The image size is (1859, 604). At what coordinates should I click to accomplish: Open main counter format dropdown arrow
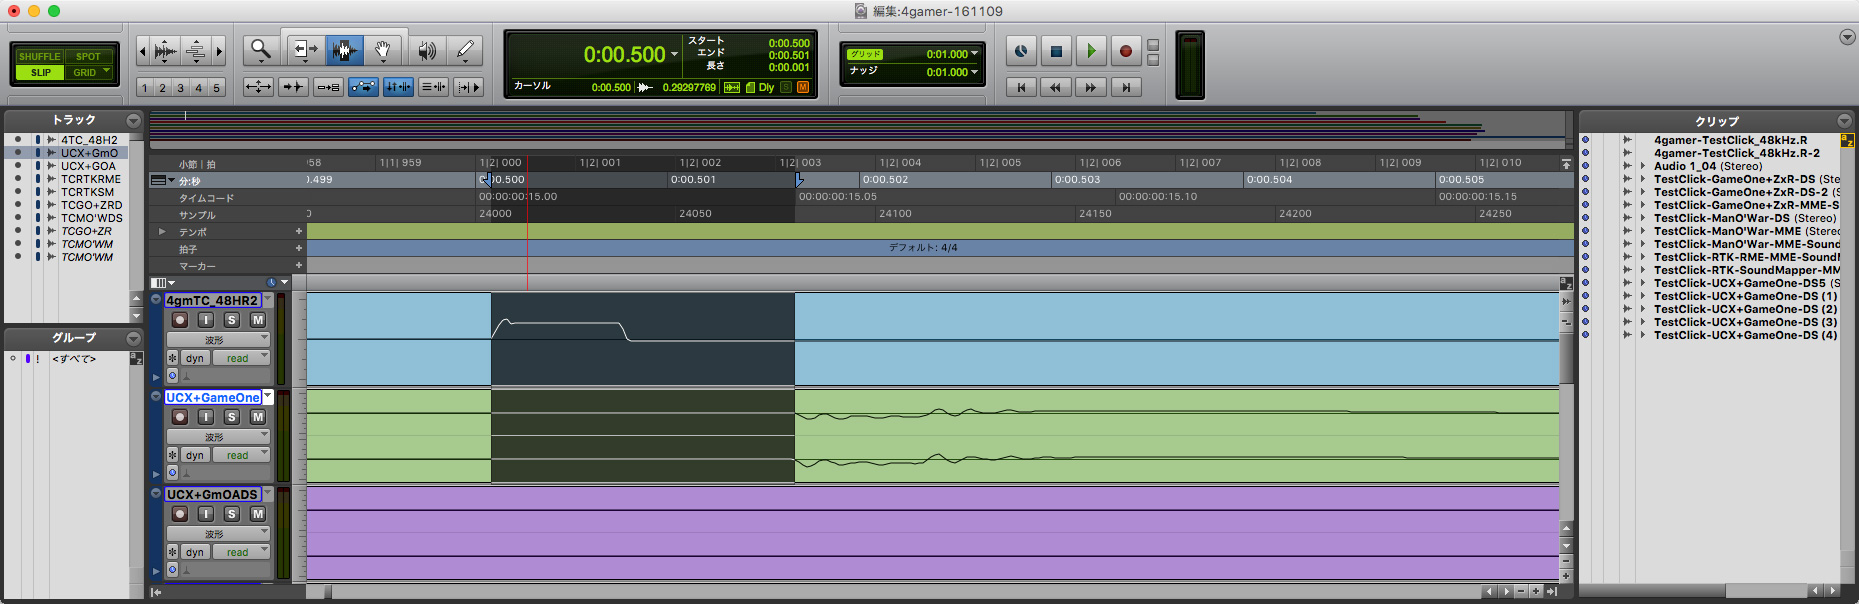(x=674, y=55)
